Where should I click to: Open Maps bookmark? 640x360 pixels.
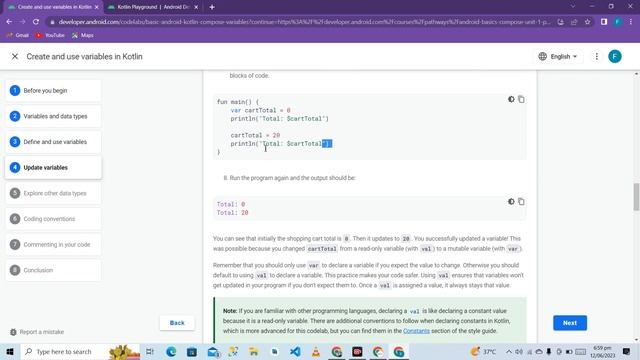83,36
